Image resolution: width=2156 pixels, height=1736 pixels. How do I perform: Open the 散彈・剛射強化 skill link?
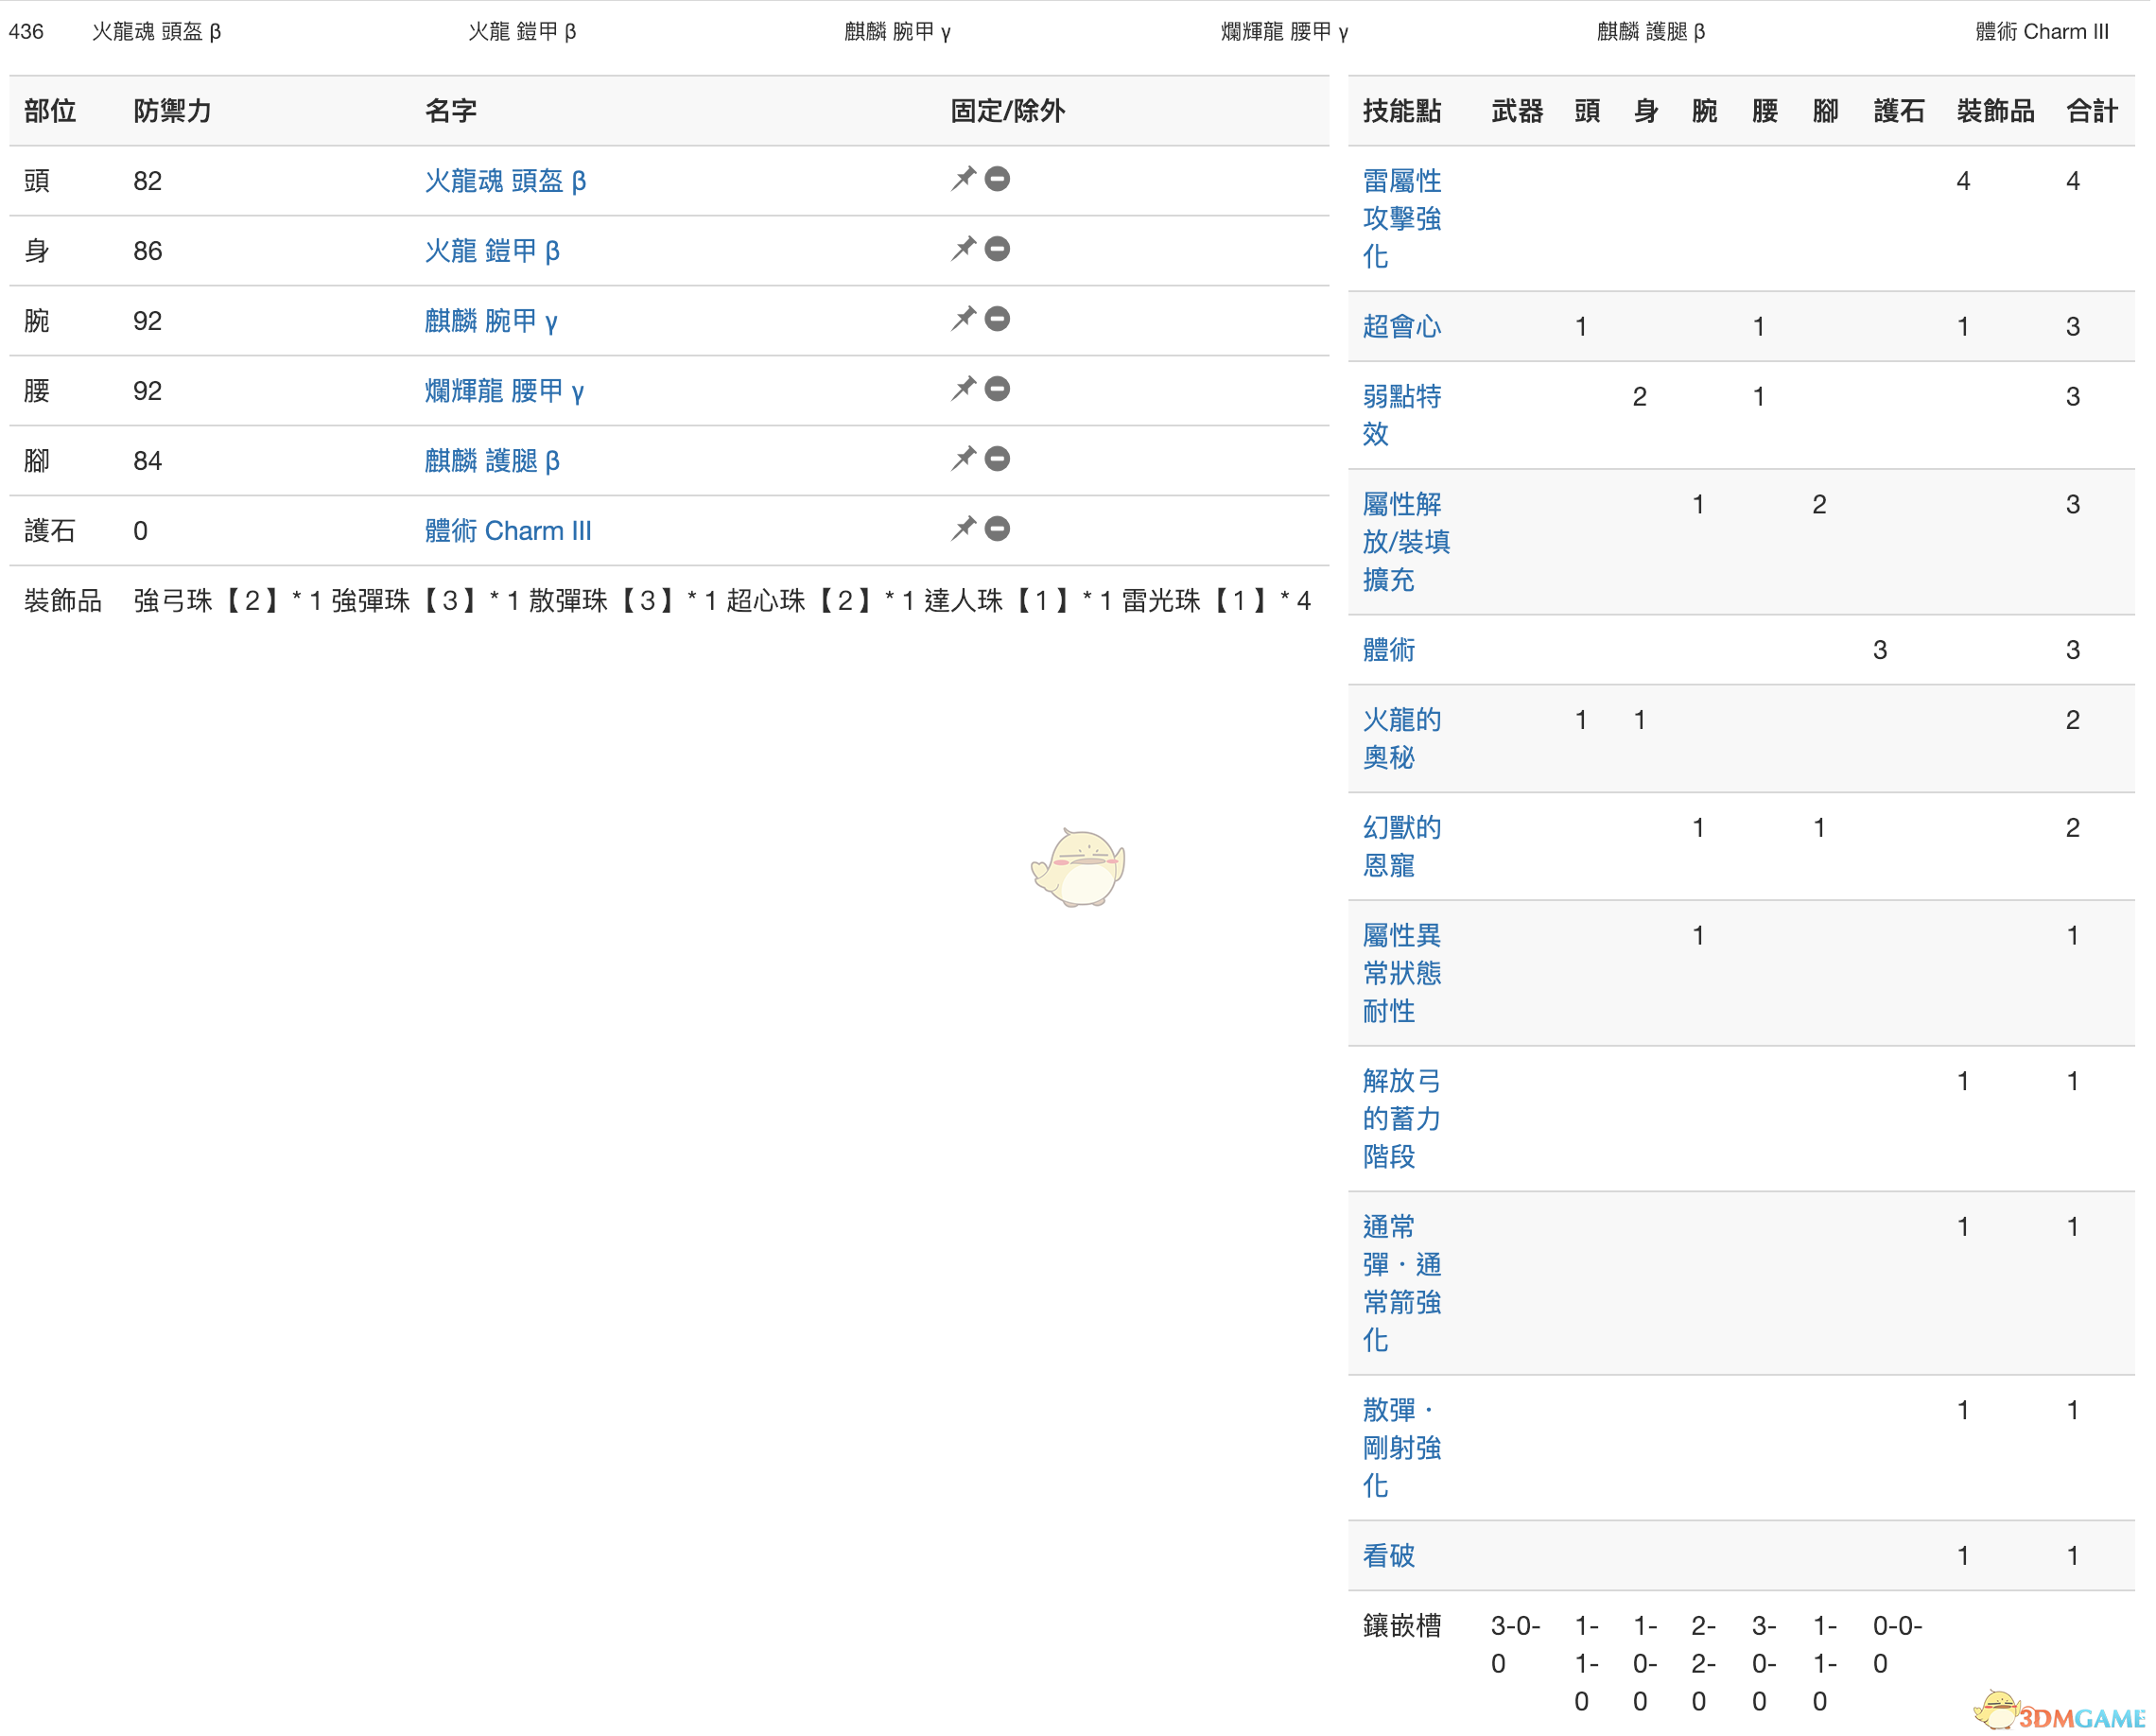coord(1402,1448)
